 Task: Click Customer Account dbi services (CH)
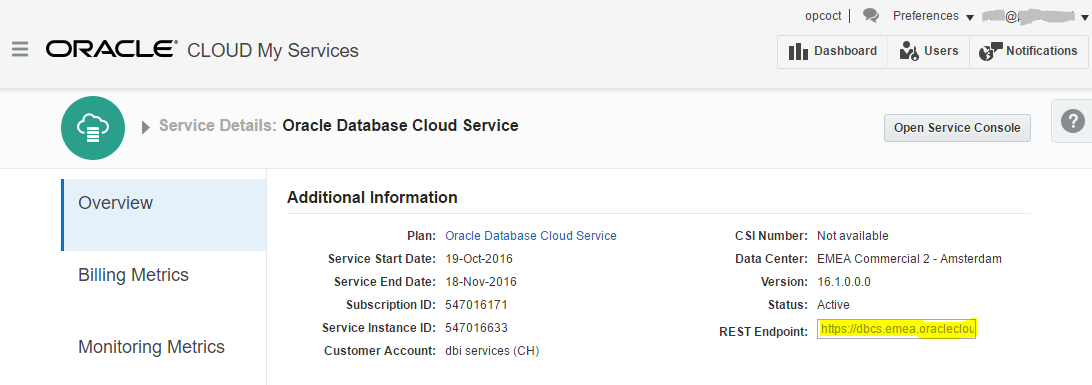(x=492, y=351)
